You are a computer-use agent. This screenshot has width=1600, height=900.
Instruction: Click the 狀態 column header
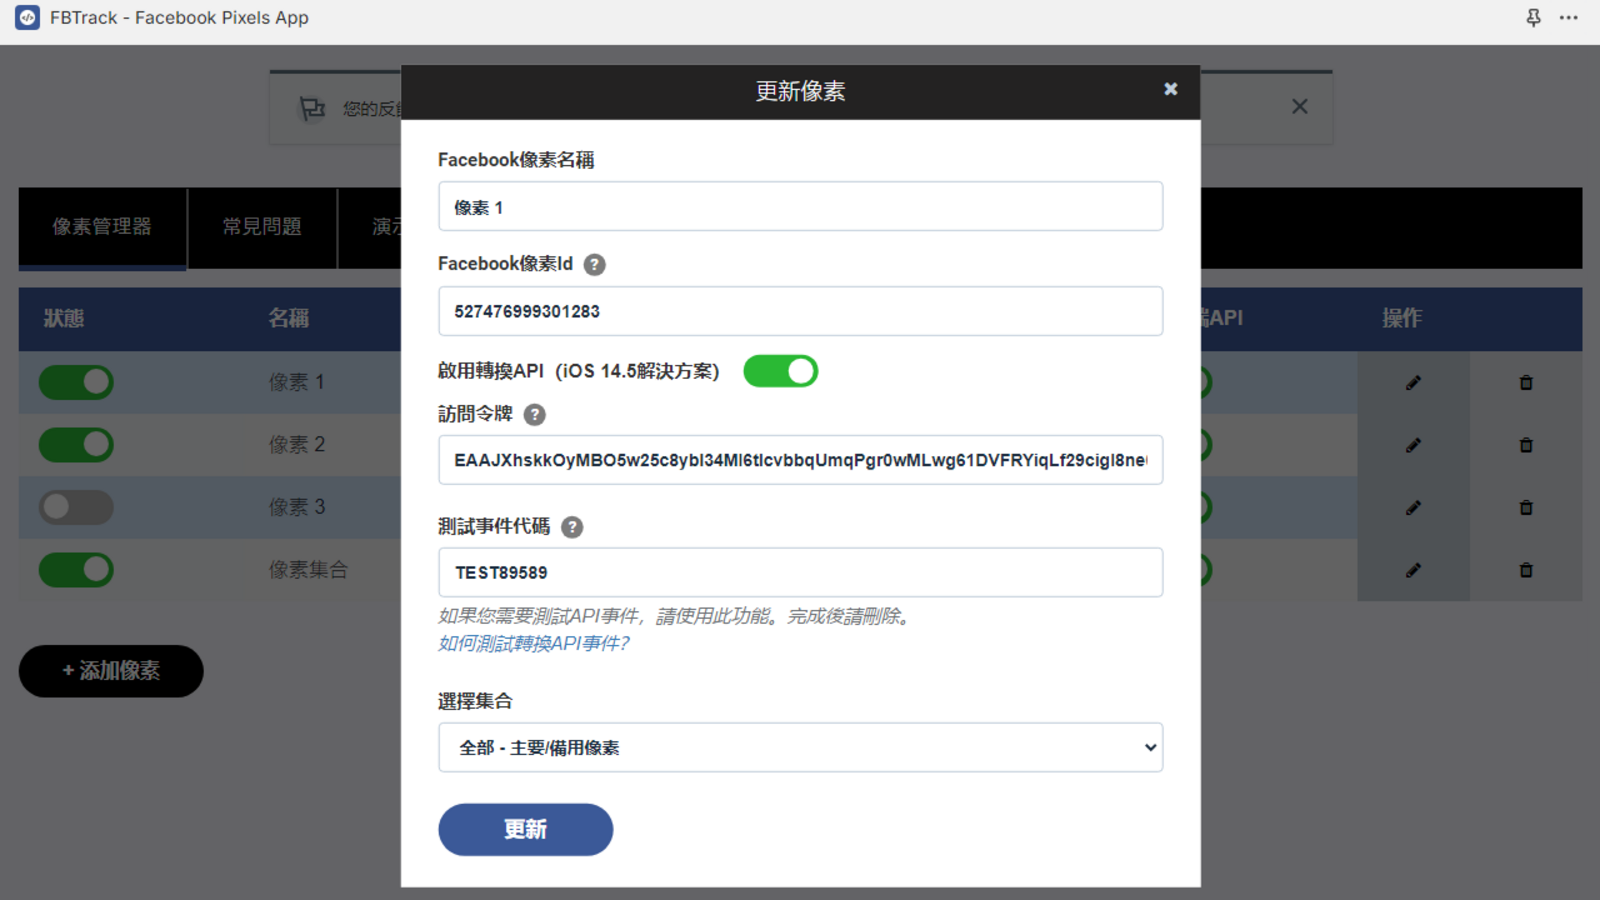pyautogui.click(x=64, y=319)
